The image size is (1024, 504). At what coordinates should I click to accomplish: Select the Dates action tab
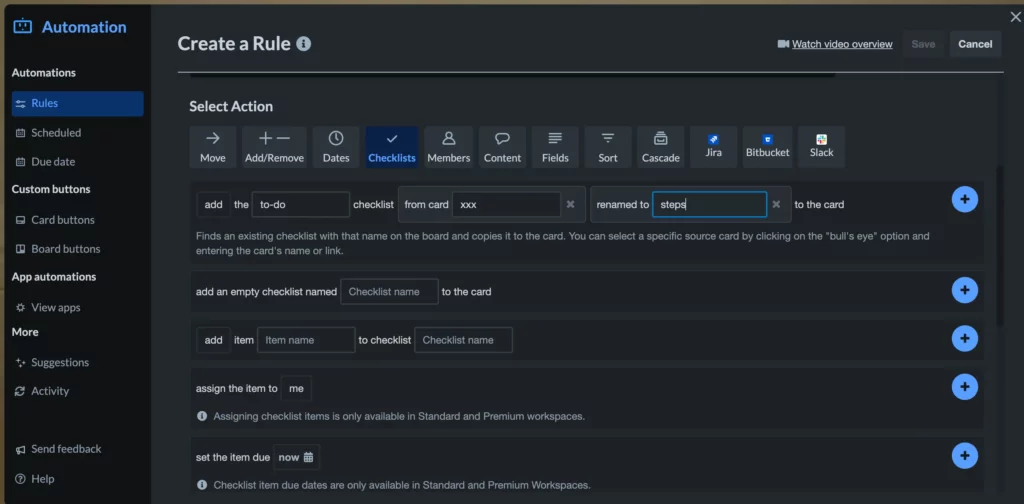tap(336, 147)
